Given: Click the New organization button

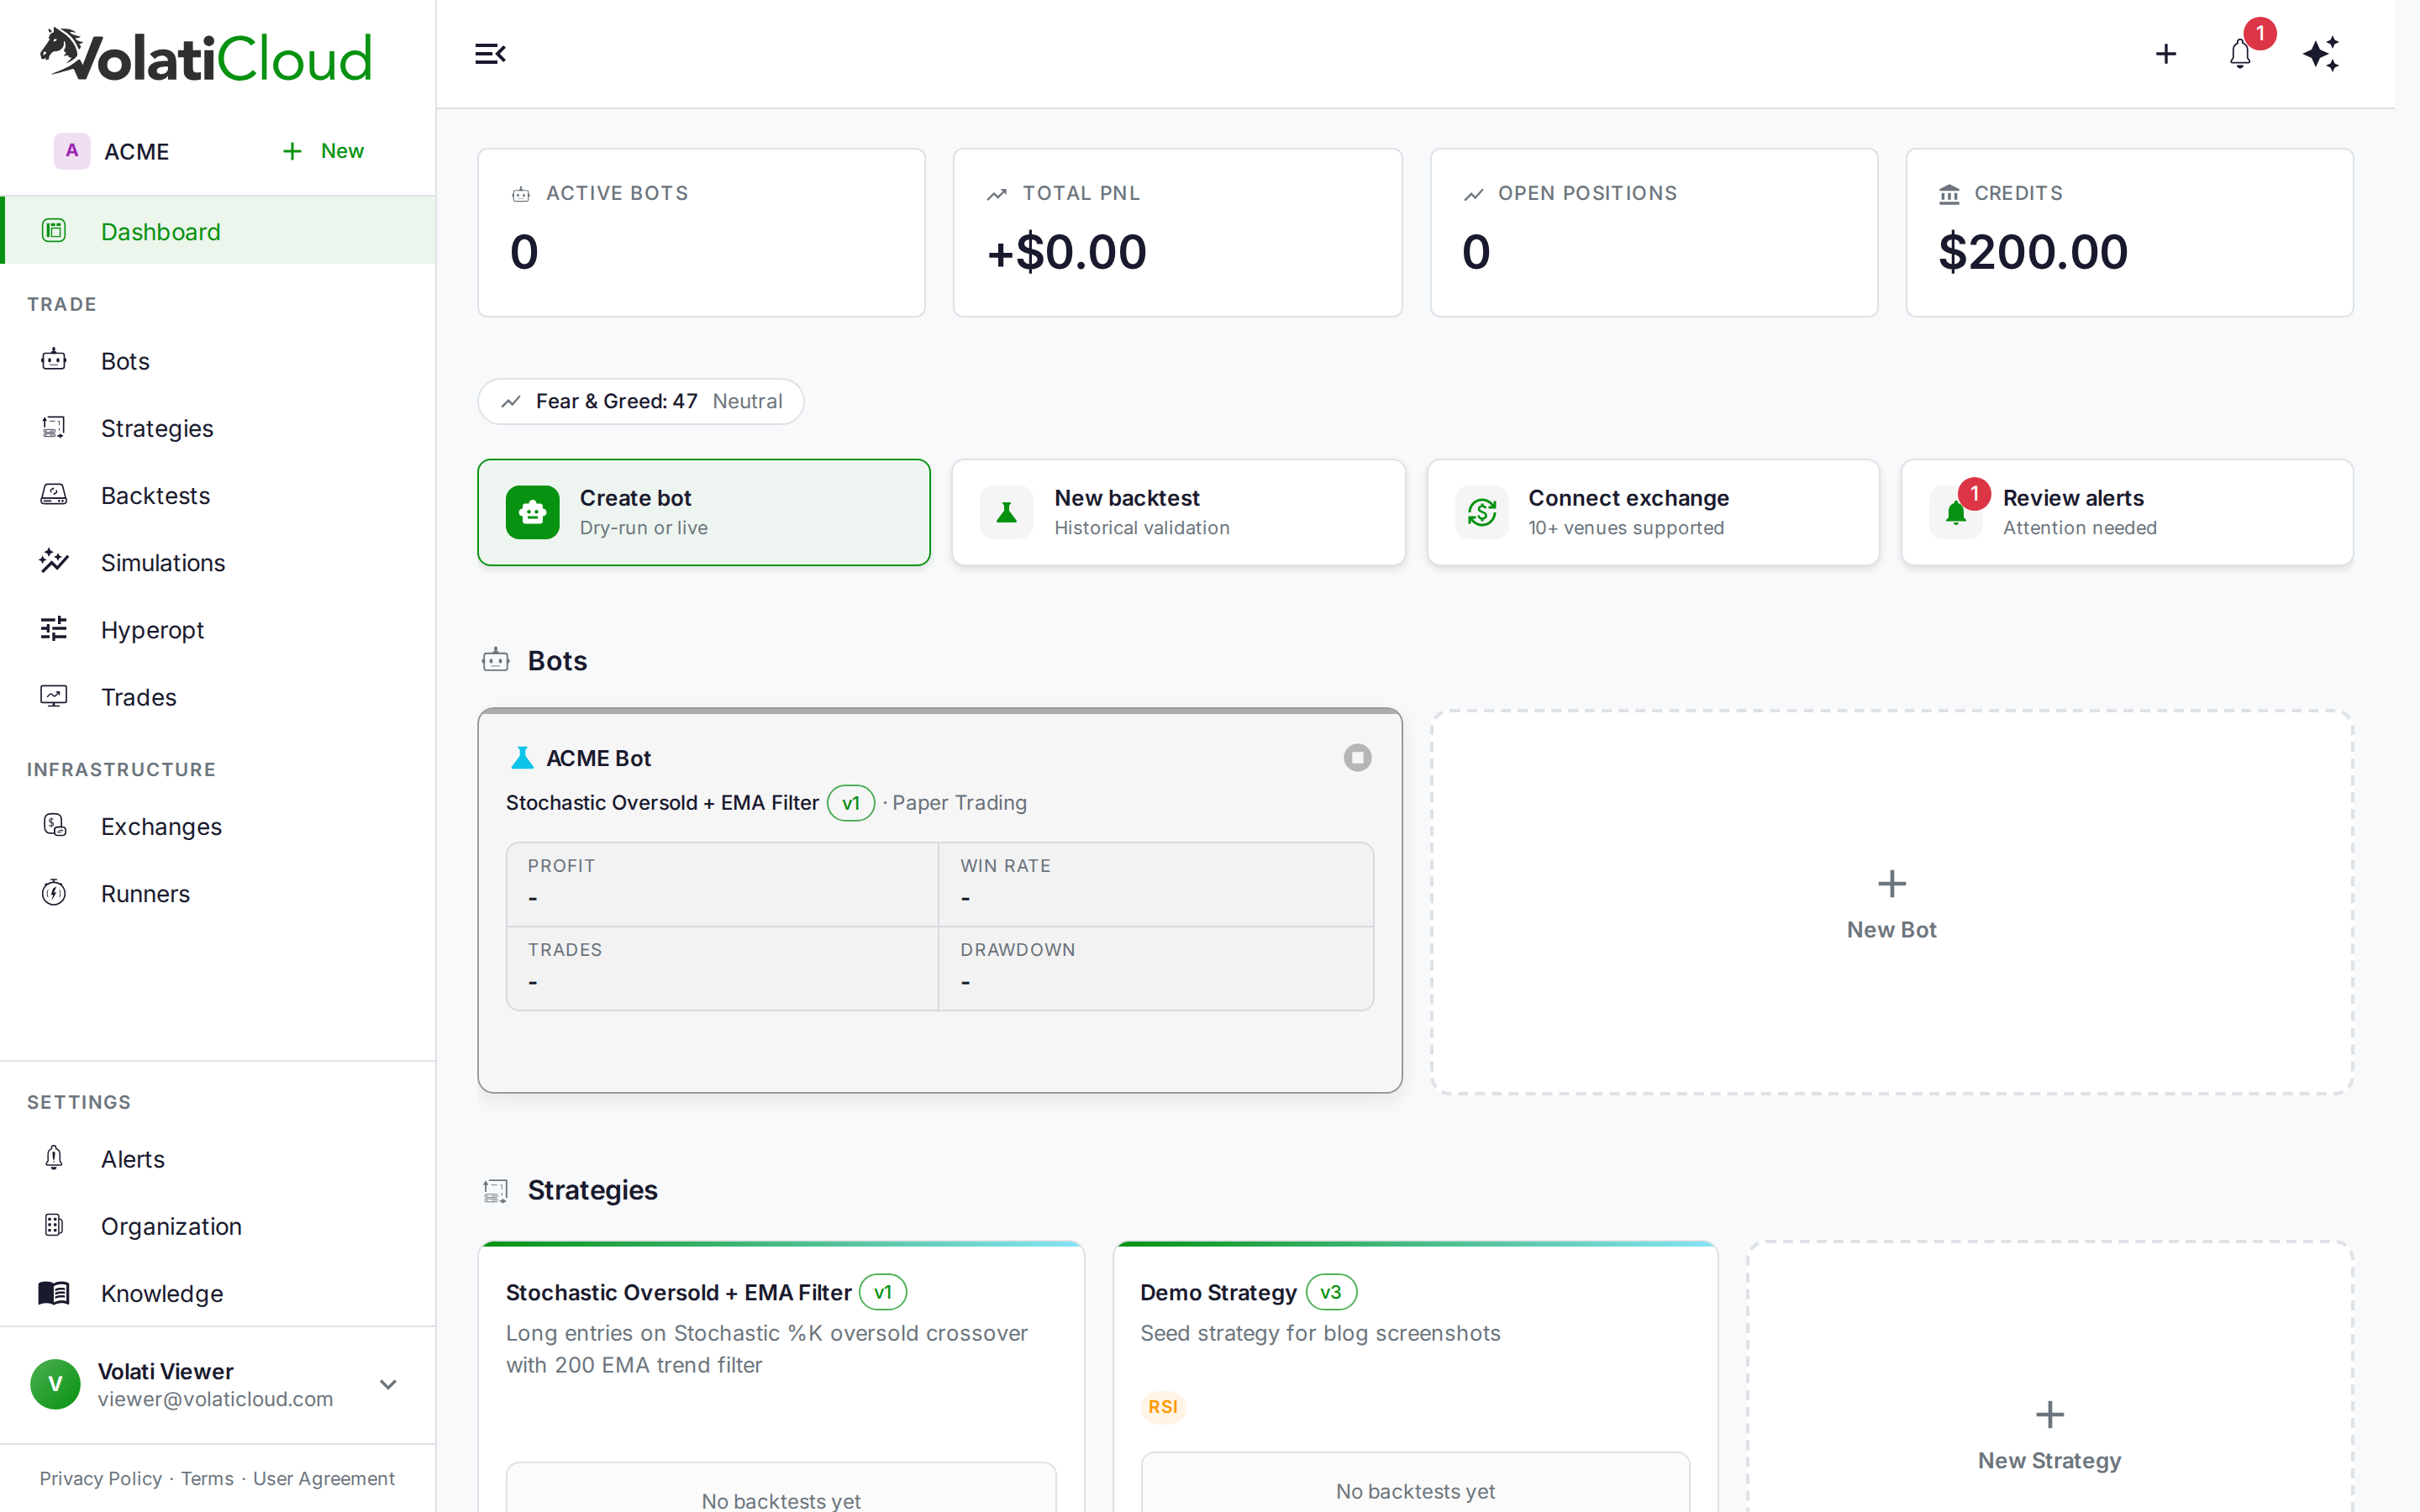Looking at the screenshot, I should click(323, 151).
